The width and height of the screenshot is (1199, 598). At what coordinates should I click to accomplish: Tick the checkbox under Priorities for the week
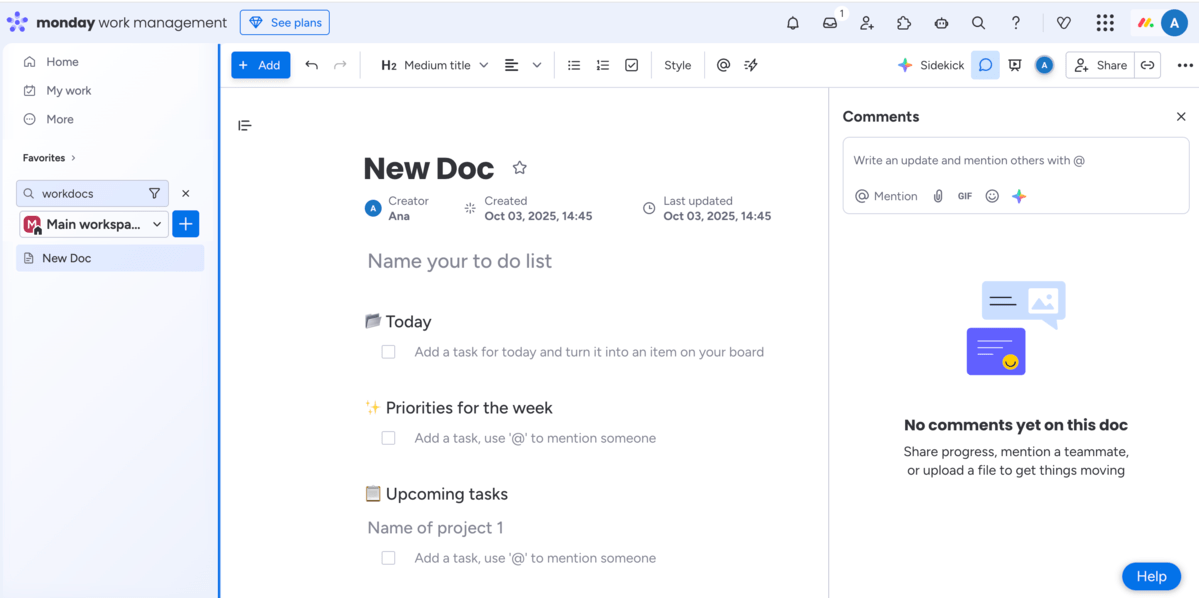click(388, 437)
